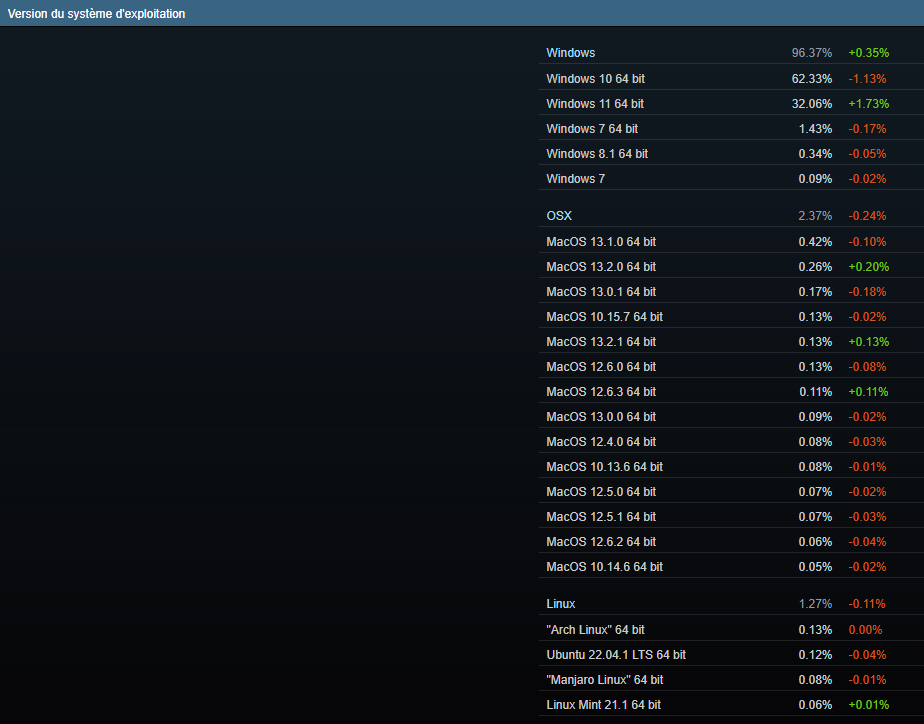Click the +0.35% Windows change value

[x=869, y=53]
